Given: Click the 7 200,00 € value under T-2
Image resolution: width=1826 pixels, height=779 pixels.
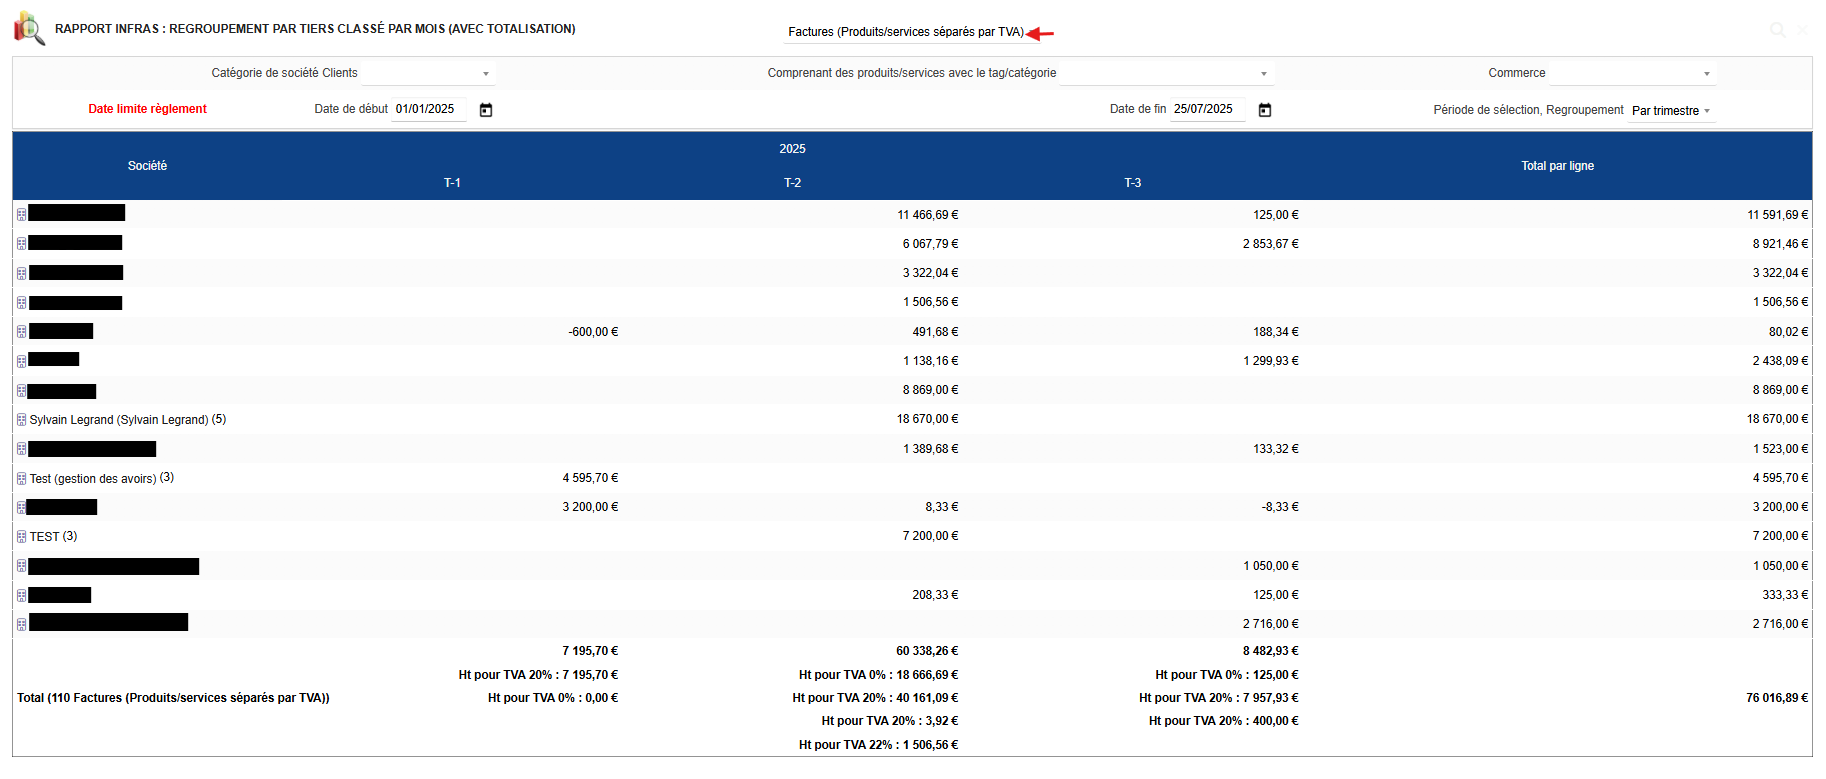Looking at the screenshot, I should [x=930, y=536].
